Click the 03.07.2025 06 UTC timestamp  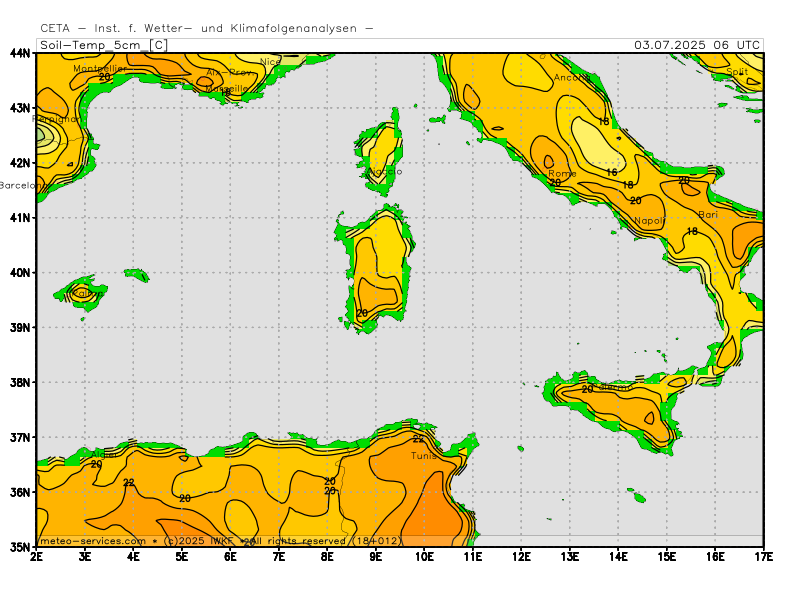click(x=697, y=45)
